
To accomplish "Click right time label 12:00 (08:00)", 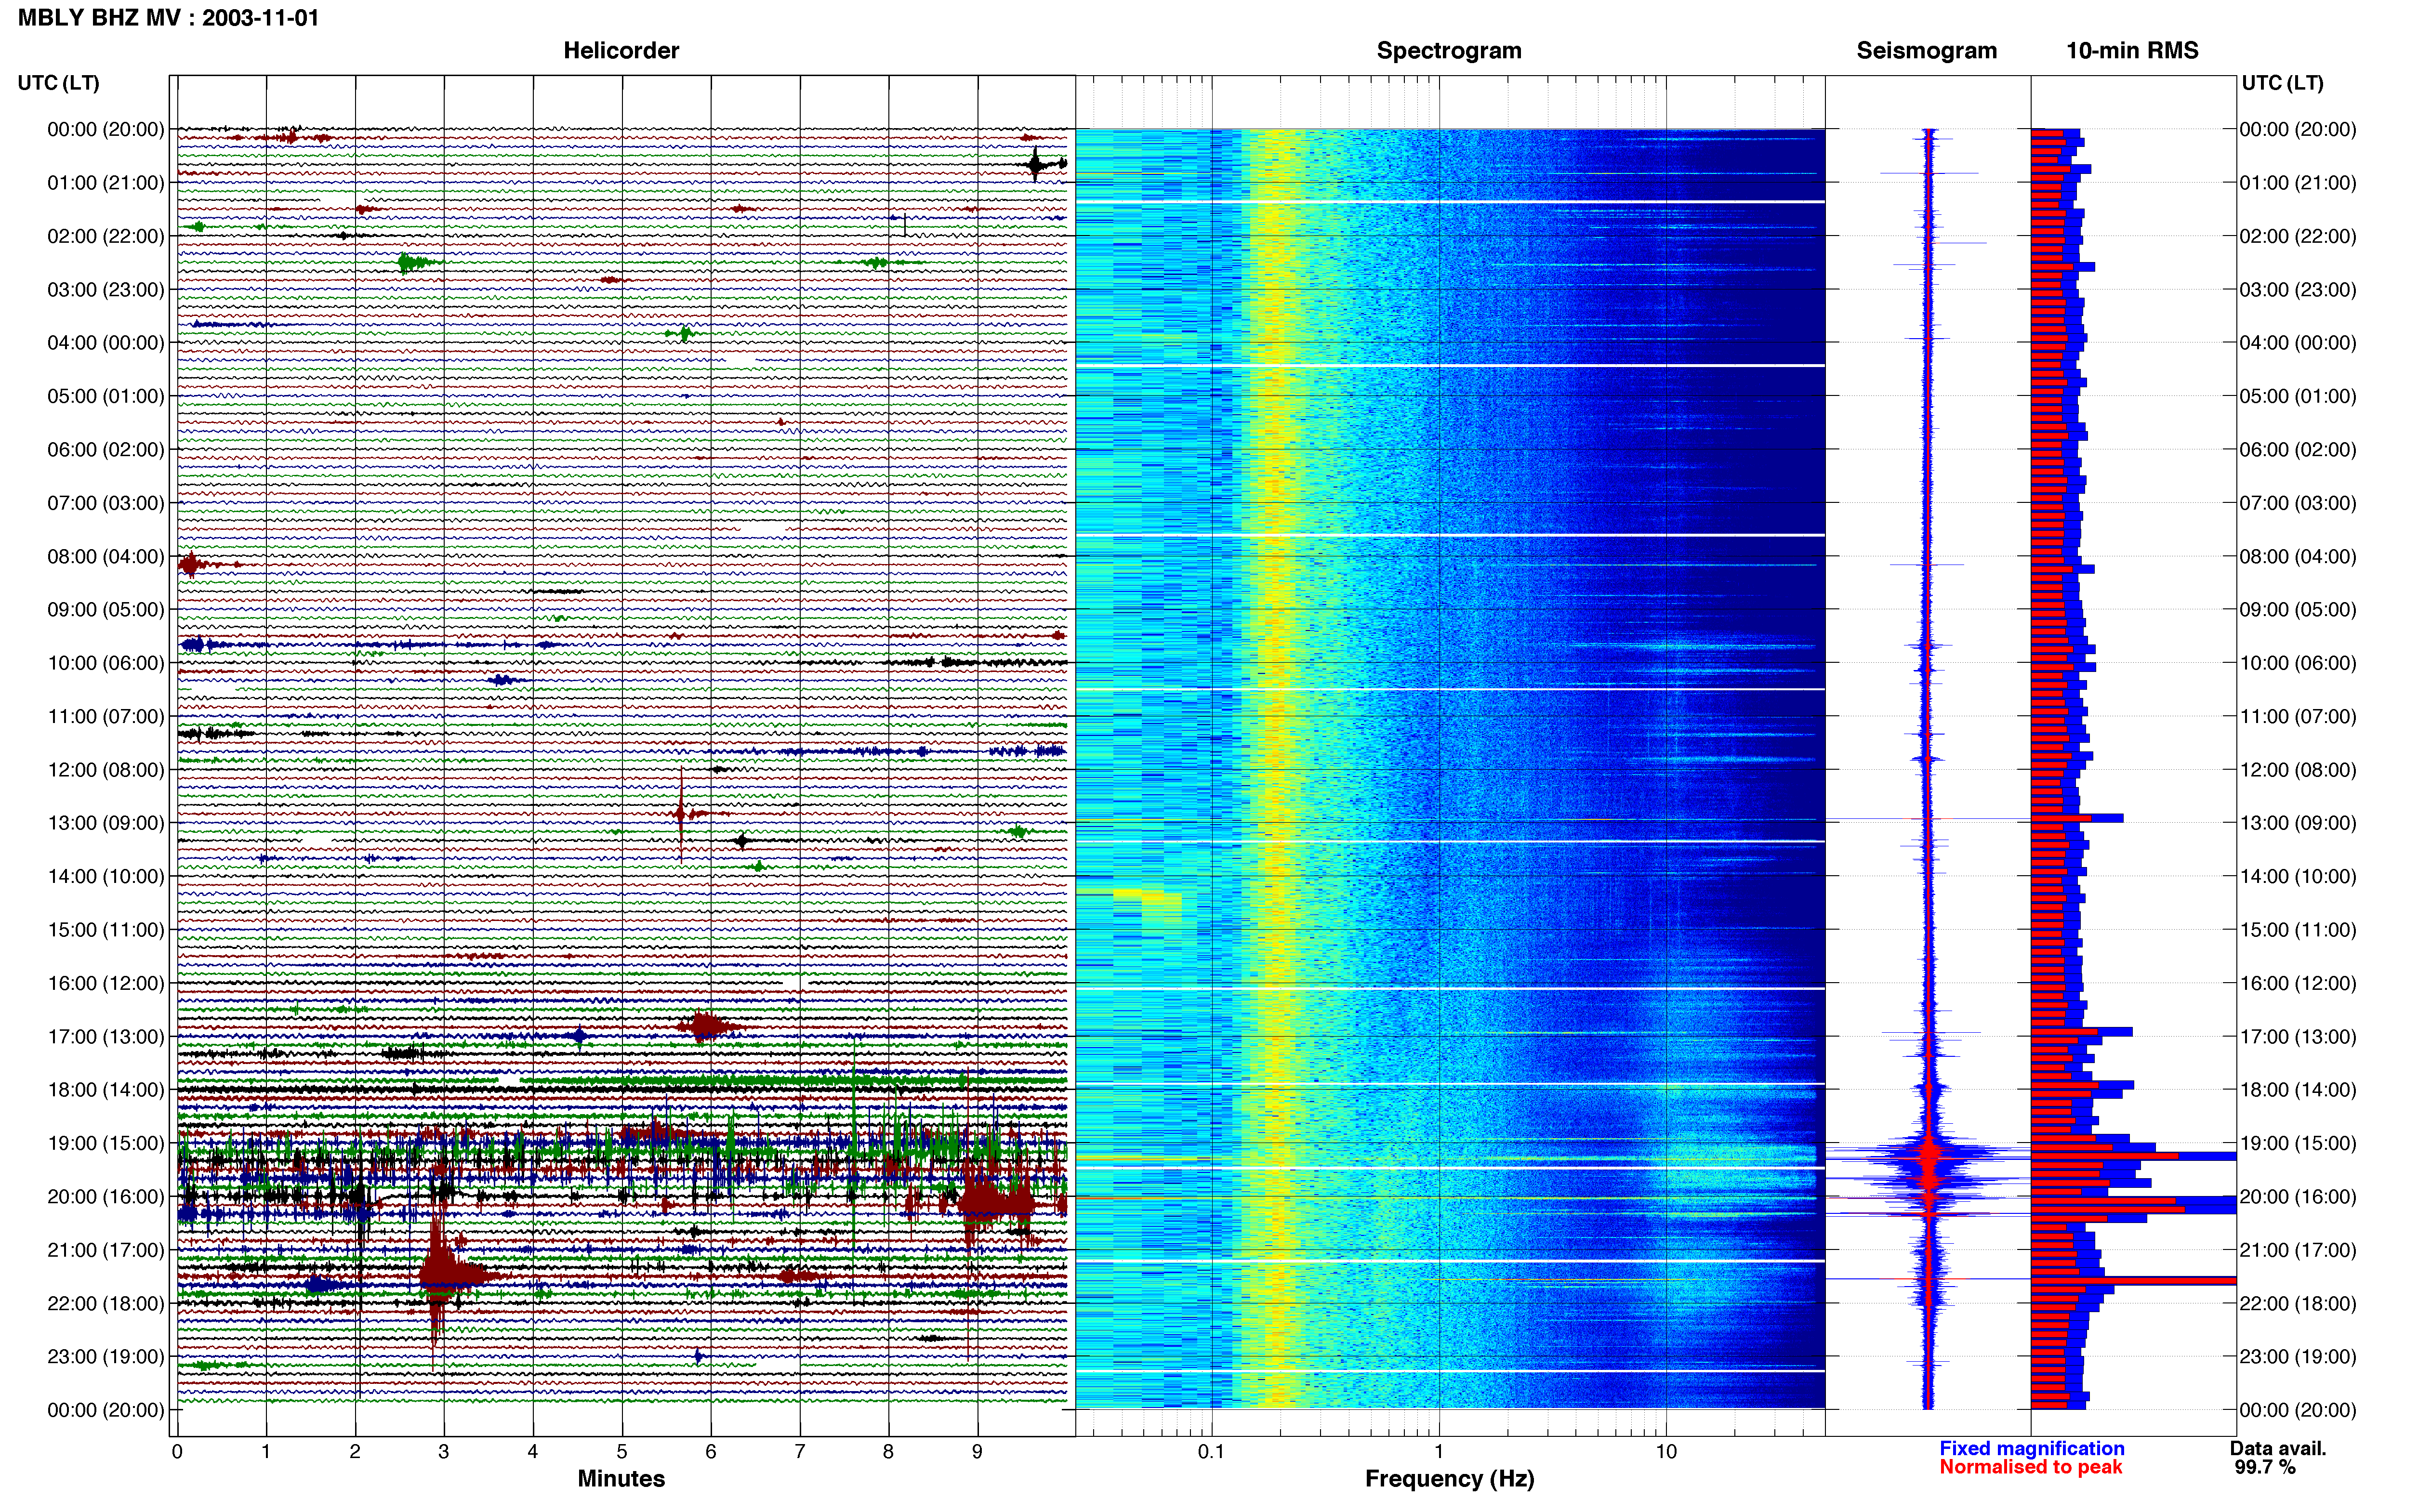I will pos(2298,770).
